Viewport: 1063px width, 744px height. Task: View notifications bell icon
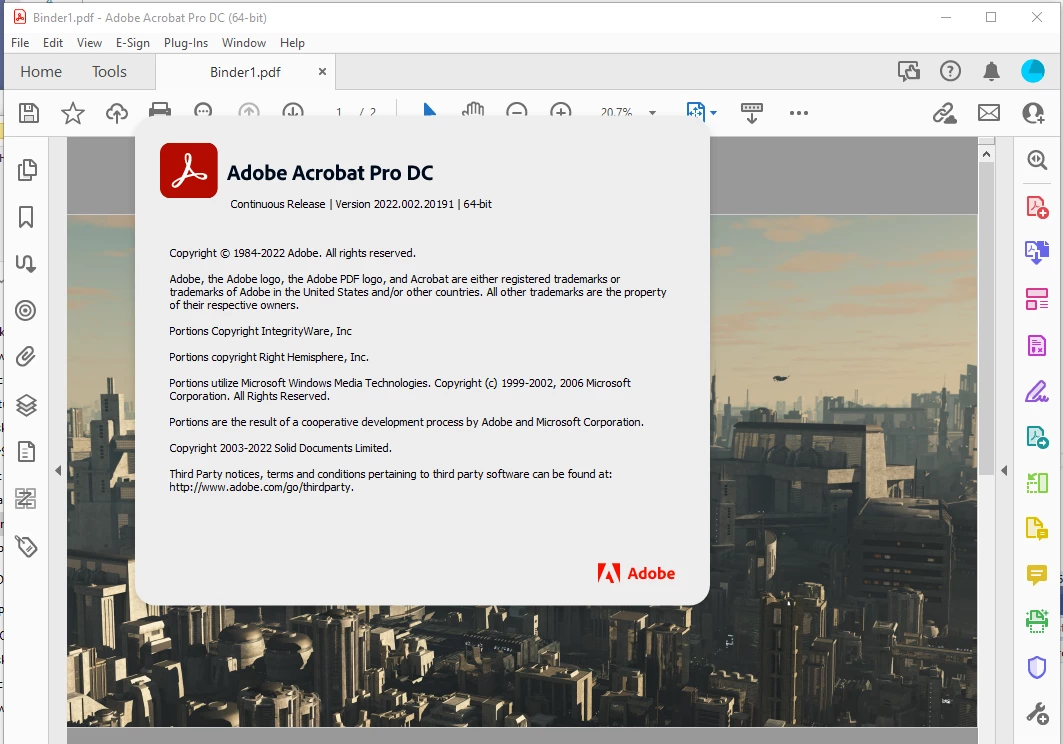click(991, 71)
